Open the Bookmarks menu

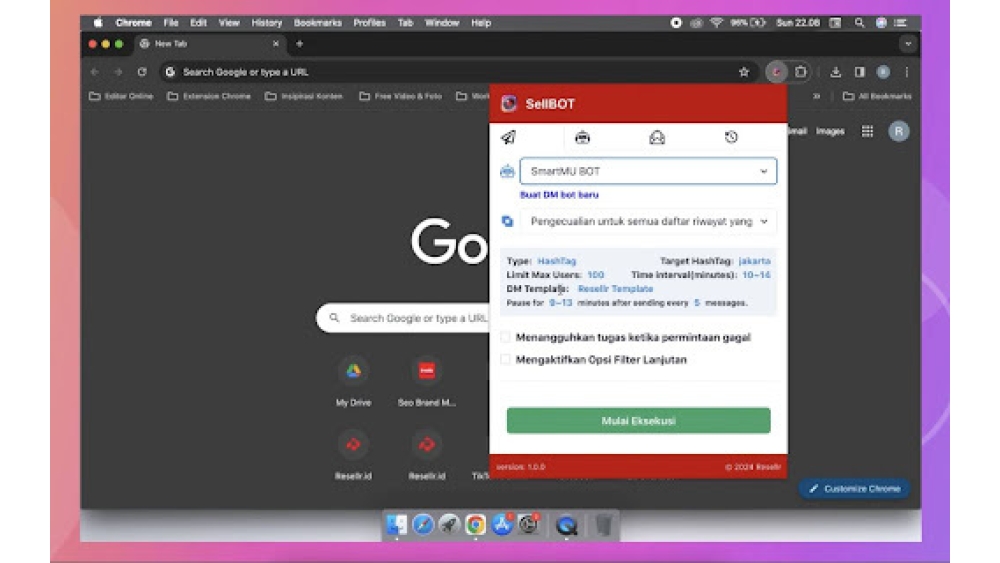point(318,22)
